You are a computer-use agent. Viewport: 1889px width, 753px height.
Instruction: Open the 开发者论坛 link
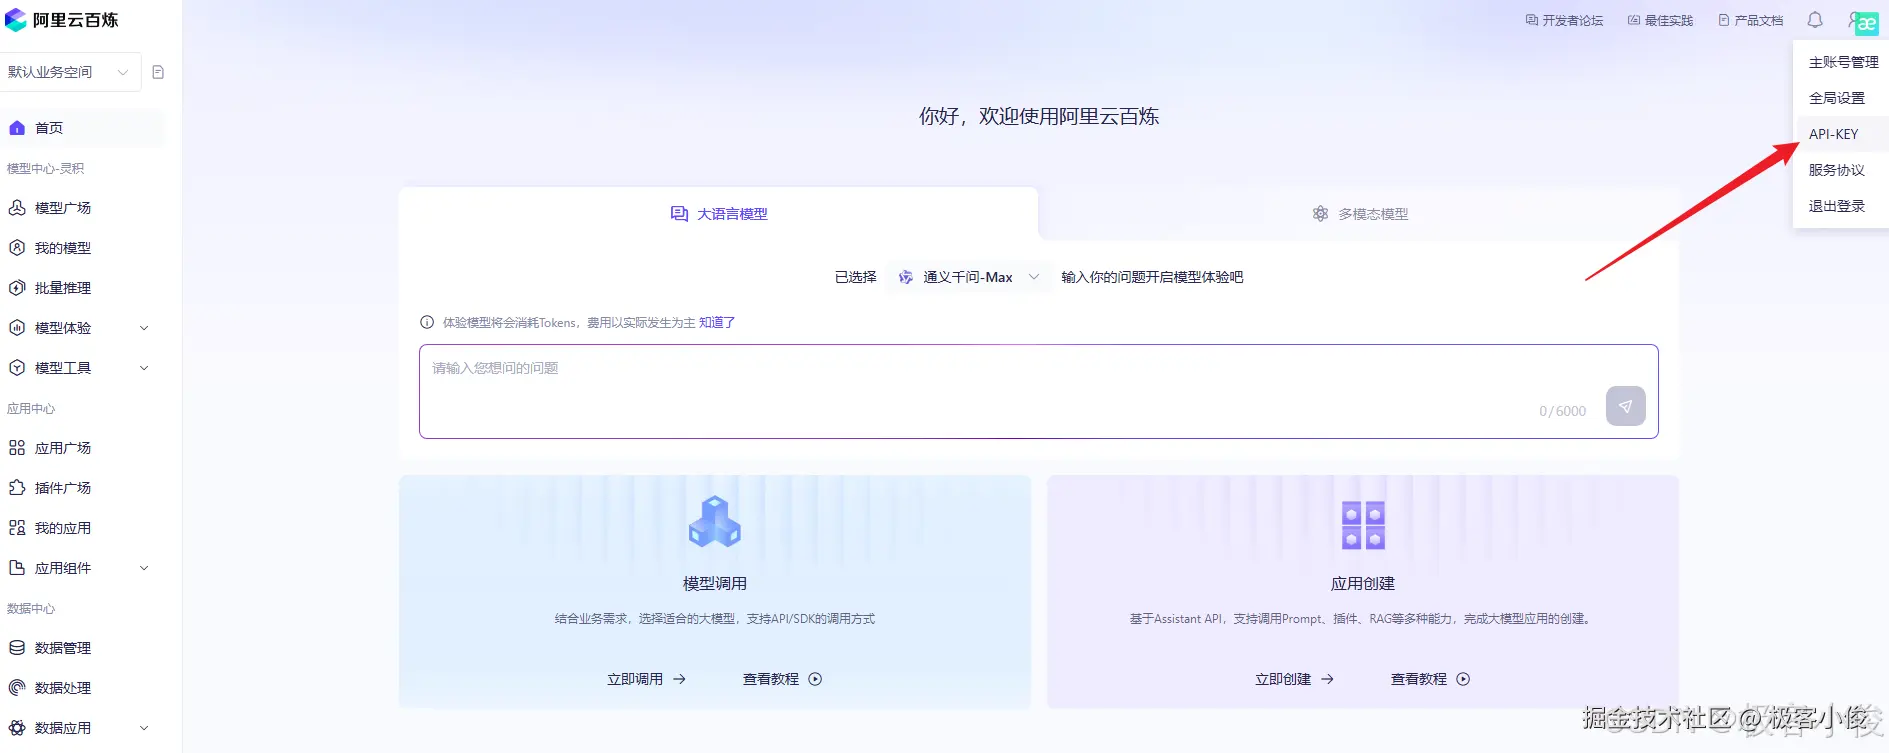(1564, 20)
